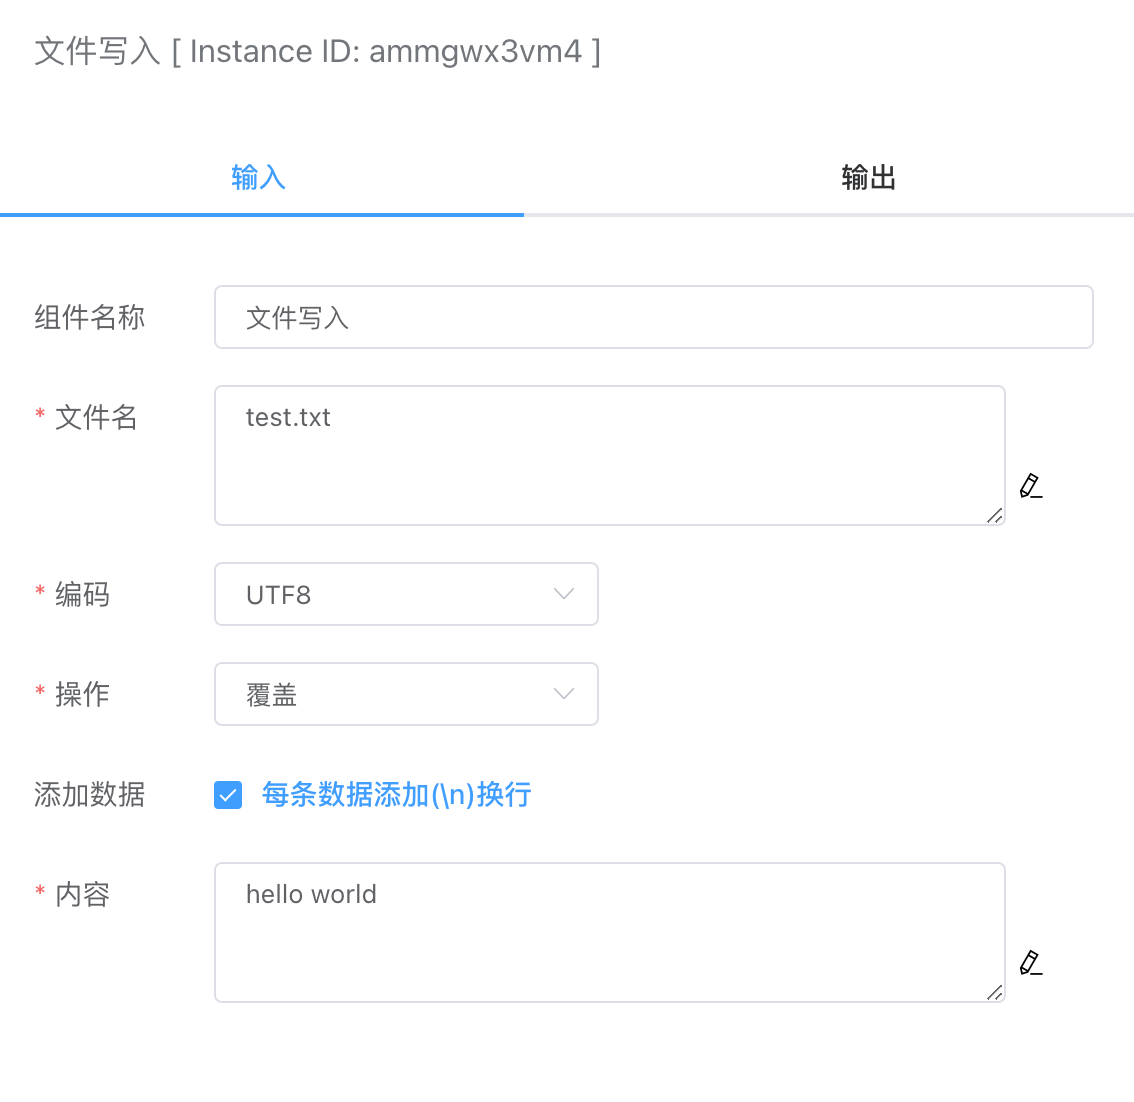Switch to the 输出 tab
This screenshot has height=1102, width=1134.
(868, 177)
